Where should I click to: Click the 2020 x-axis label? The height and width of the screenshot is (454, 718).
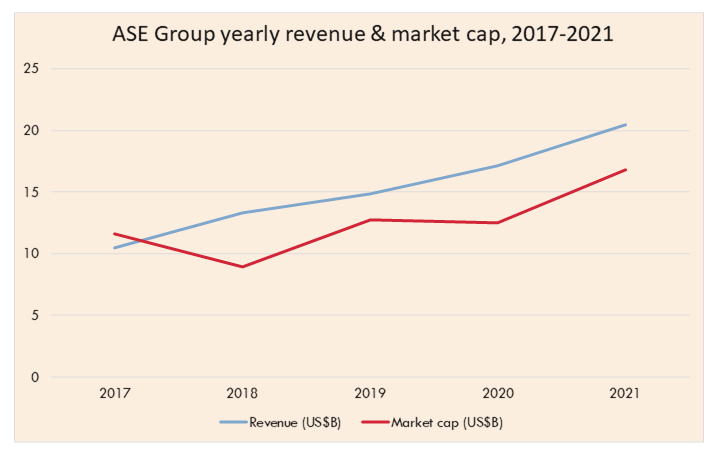498,393
